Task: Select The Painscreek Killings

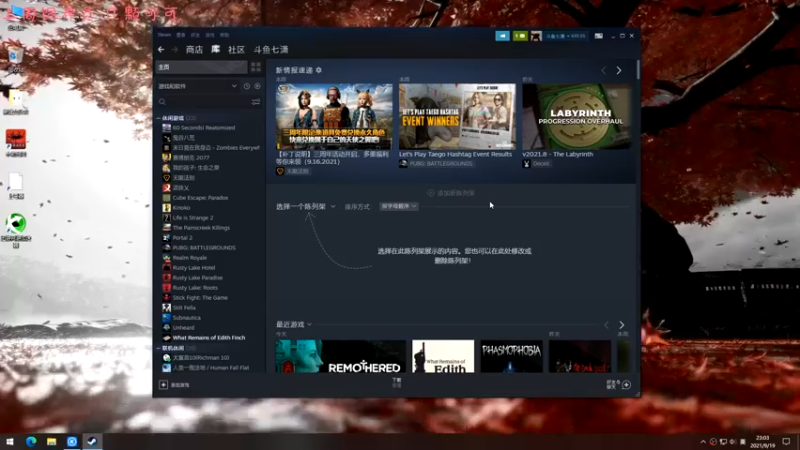Action: click(201, 228)
